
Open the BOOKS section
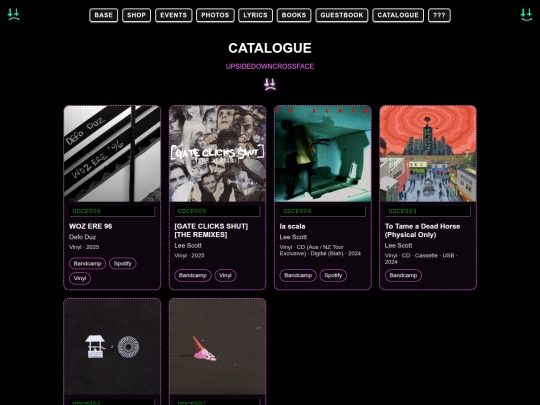(x=294, y=15)
